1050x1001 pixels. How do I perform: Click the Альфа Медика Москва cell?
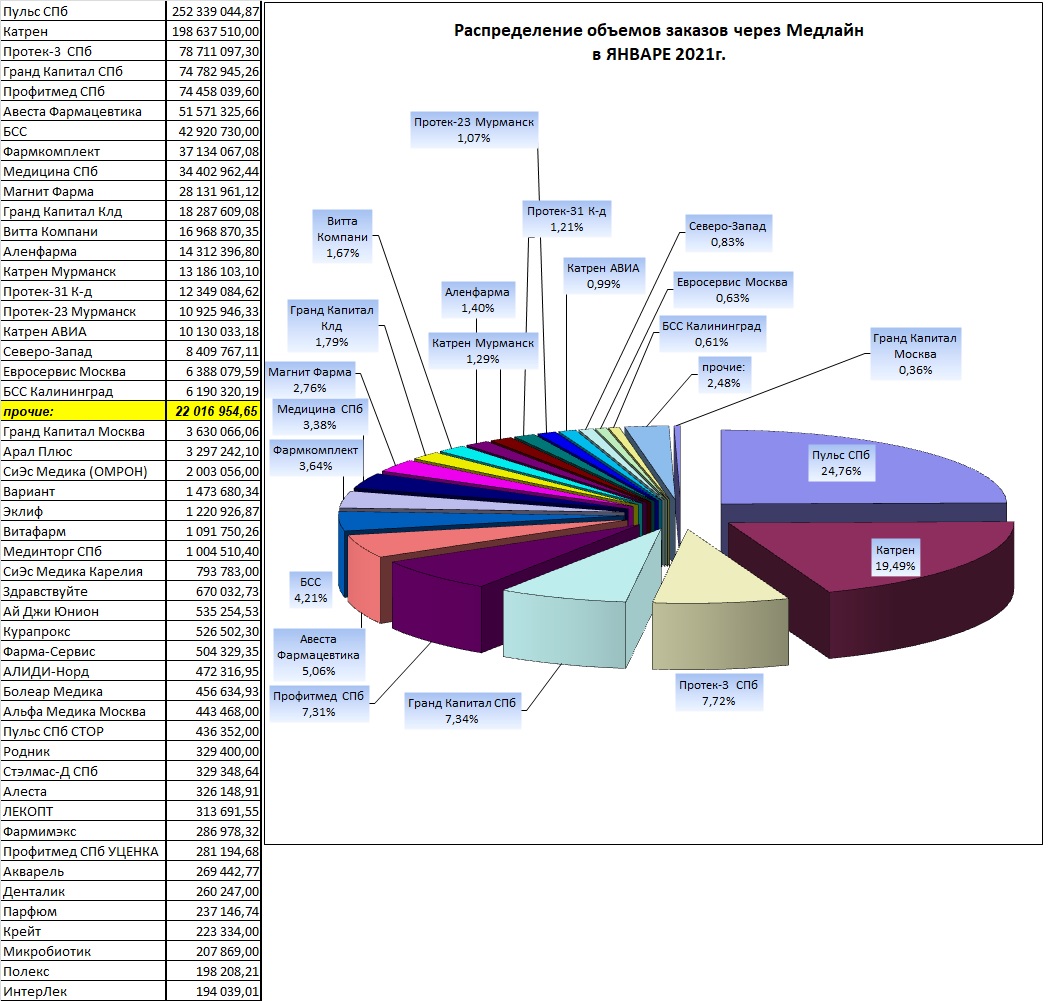pos(83,712)
